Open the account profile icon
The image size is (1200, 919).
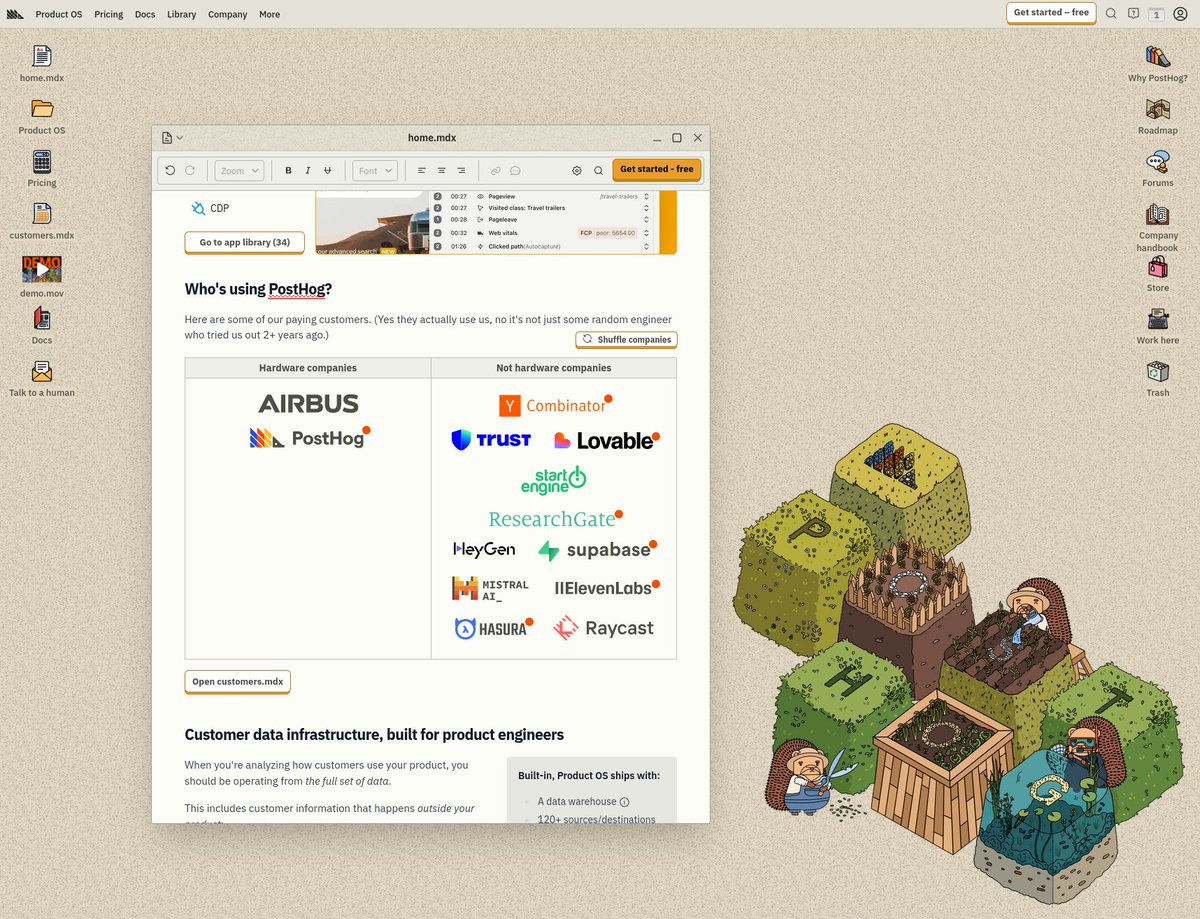click(1180, 14)
